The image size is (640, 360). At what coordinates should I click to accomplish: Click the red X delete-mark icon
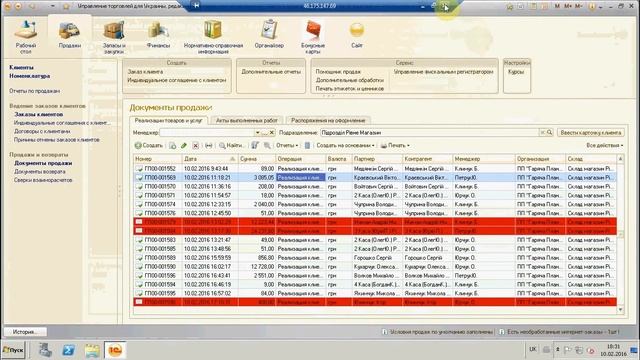point(196,145)
